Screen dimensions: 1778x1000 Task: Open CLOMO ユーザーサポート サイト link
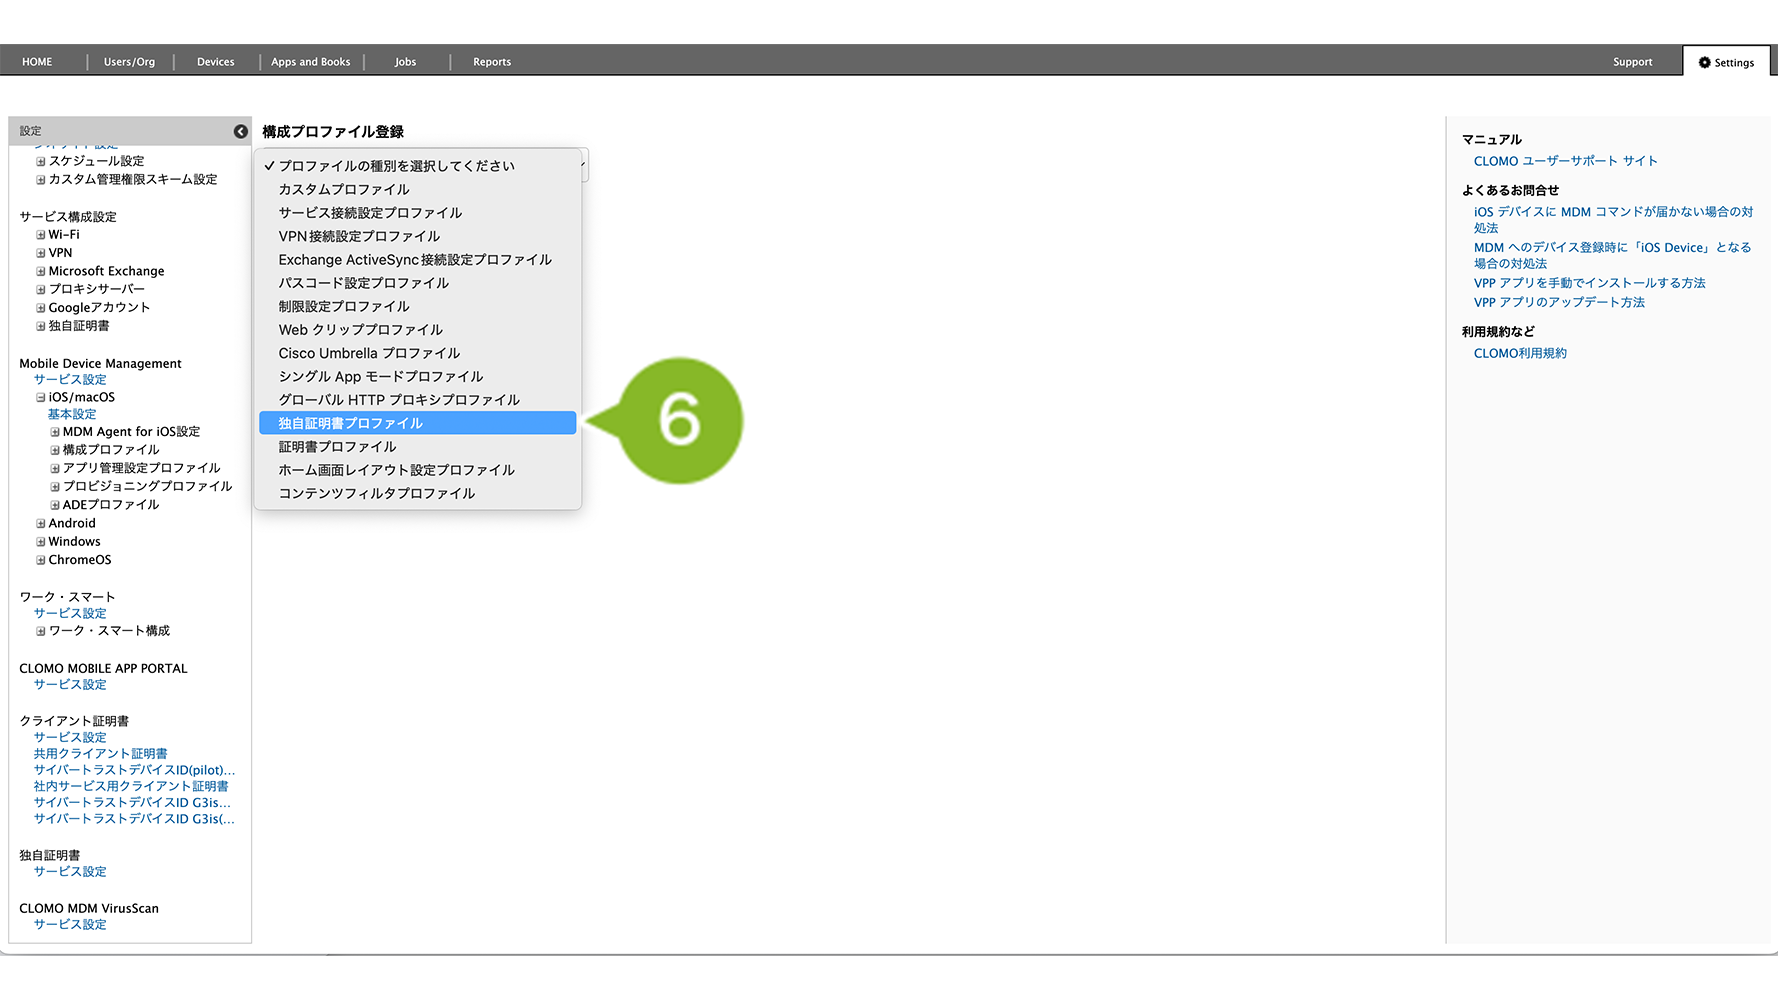tap(1565, 161)
